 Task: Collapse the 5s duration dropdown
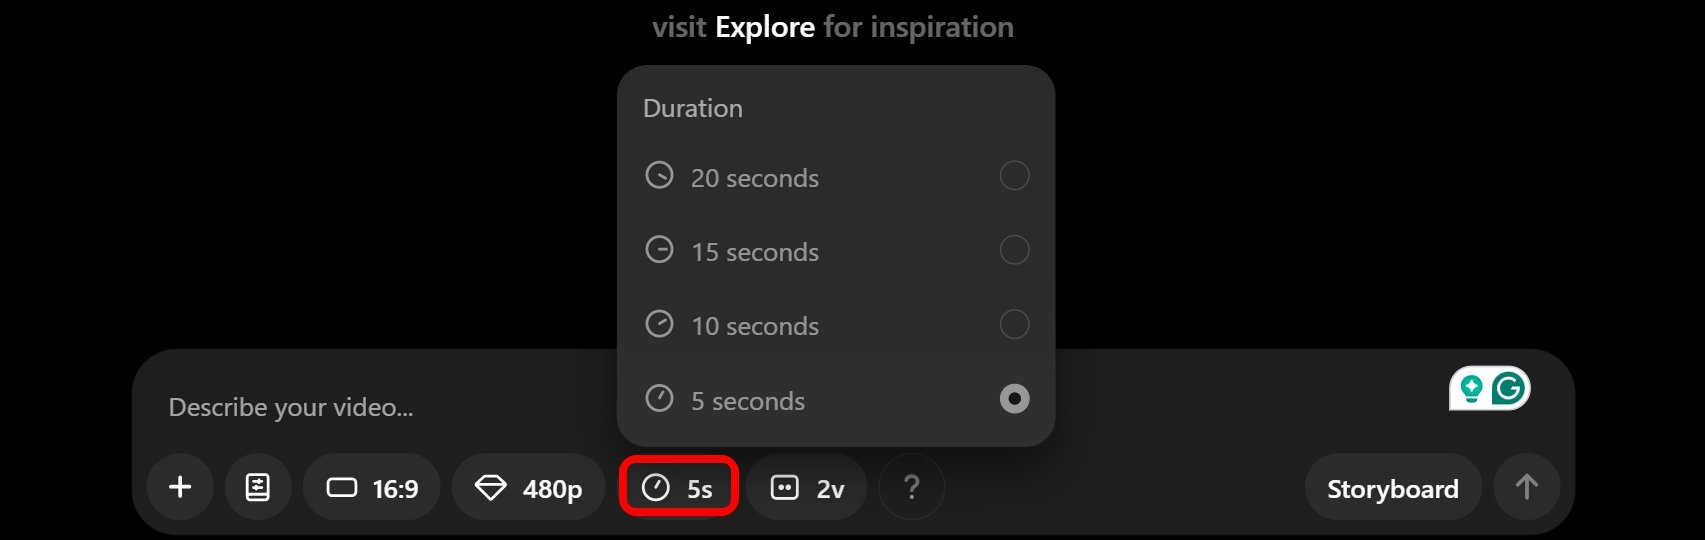tap(679, 488)
